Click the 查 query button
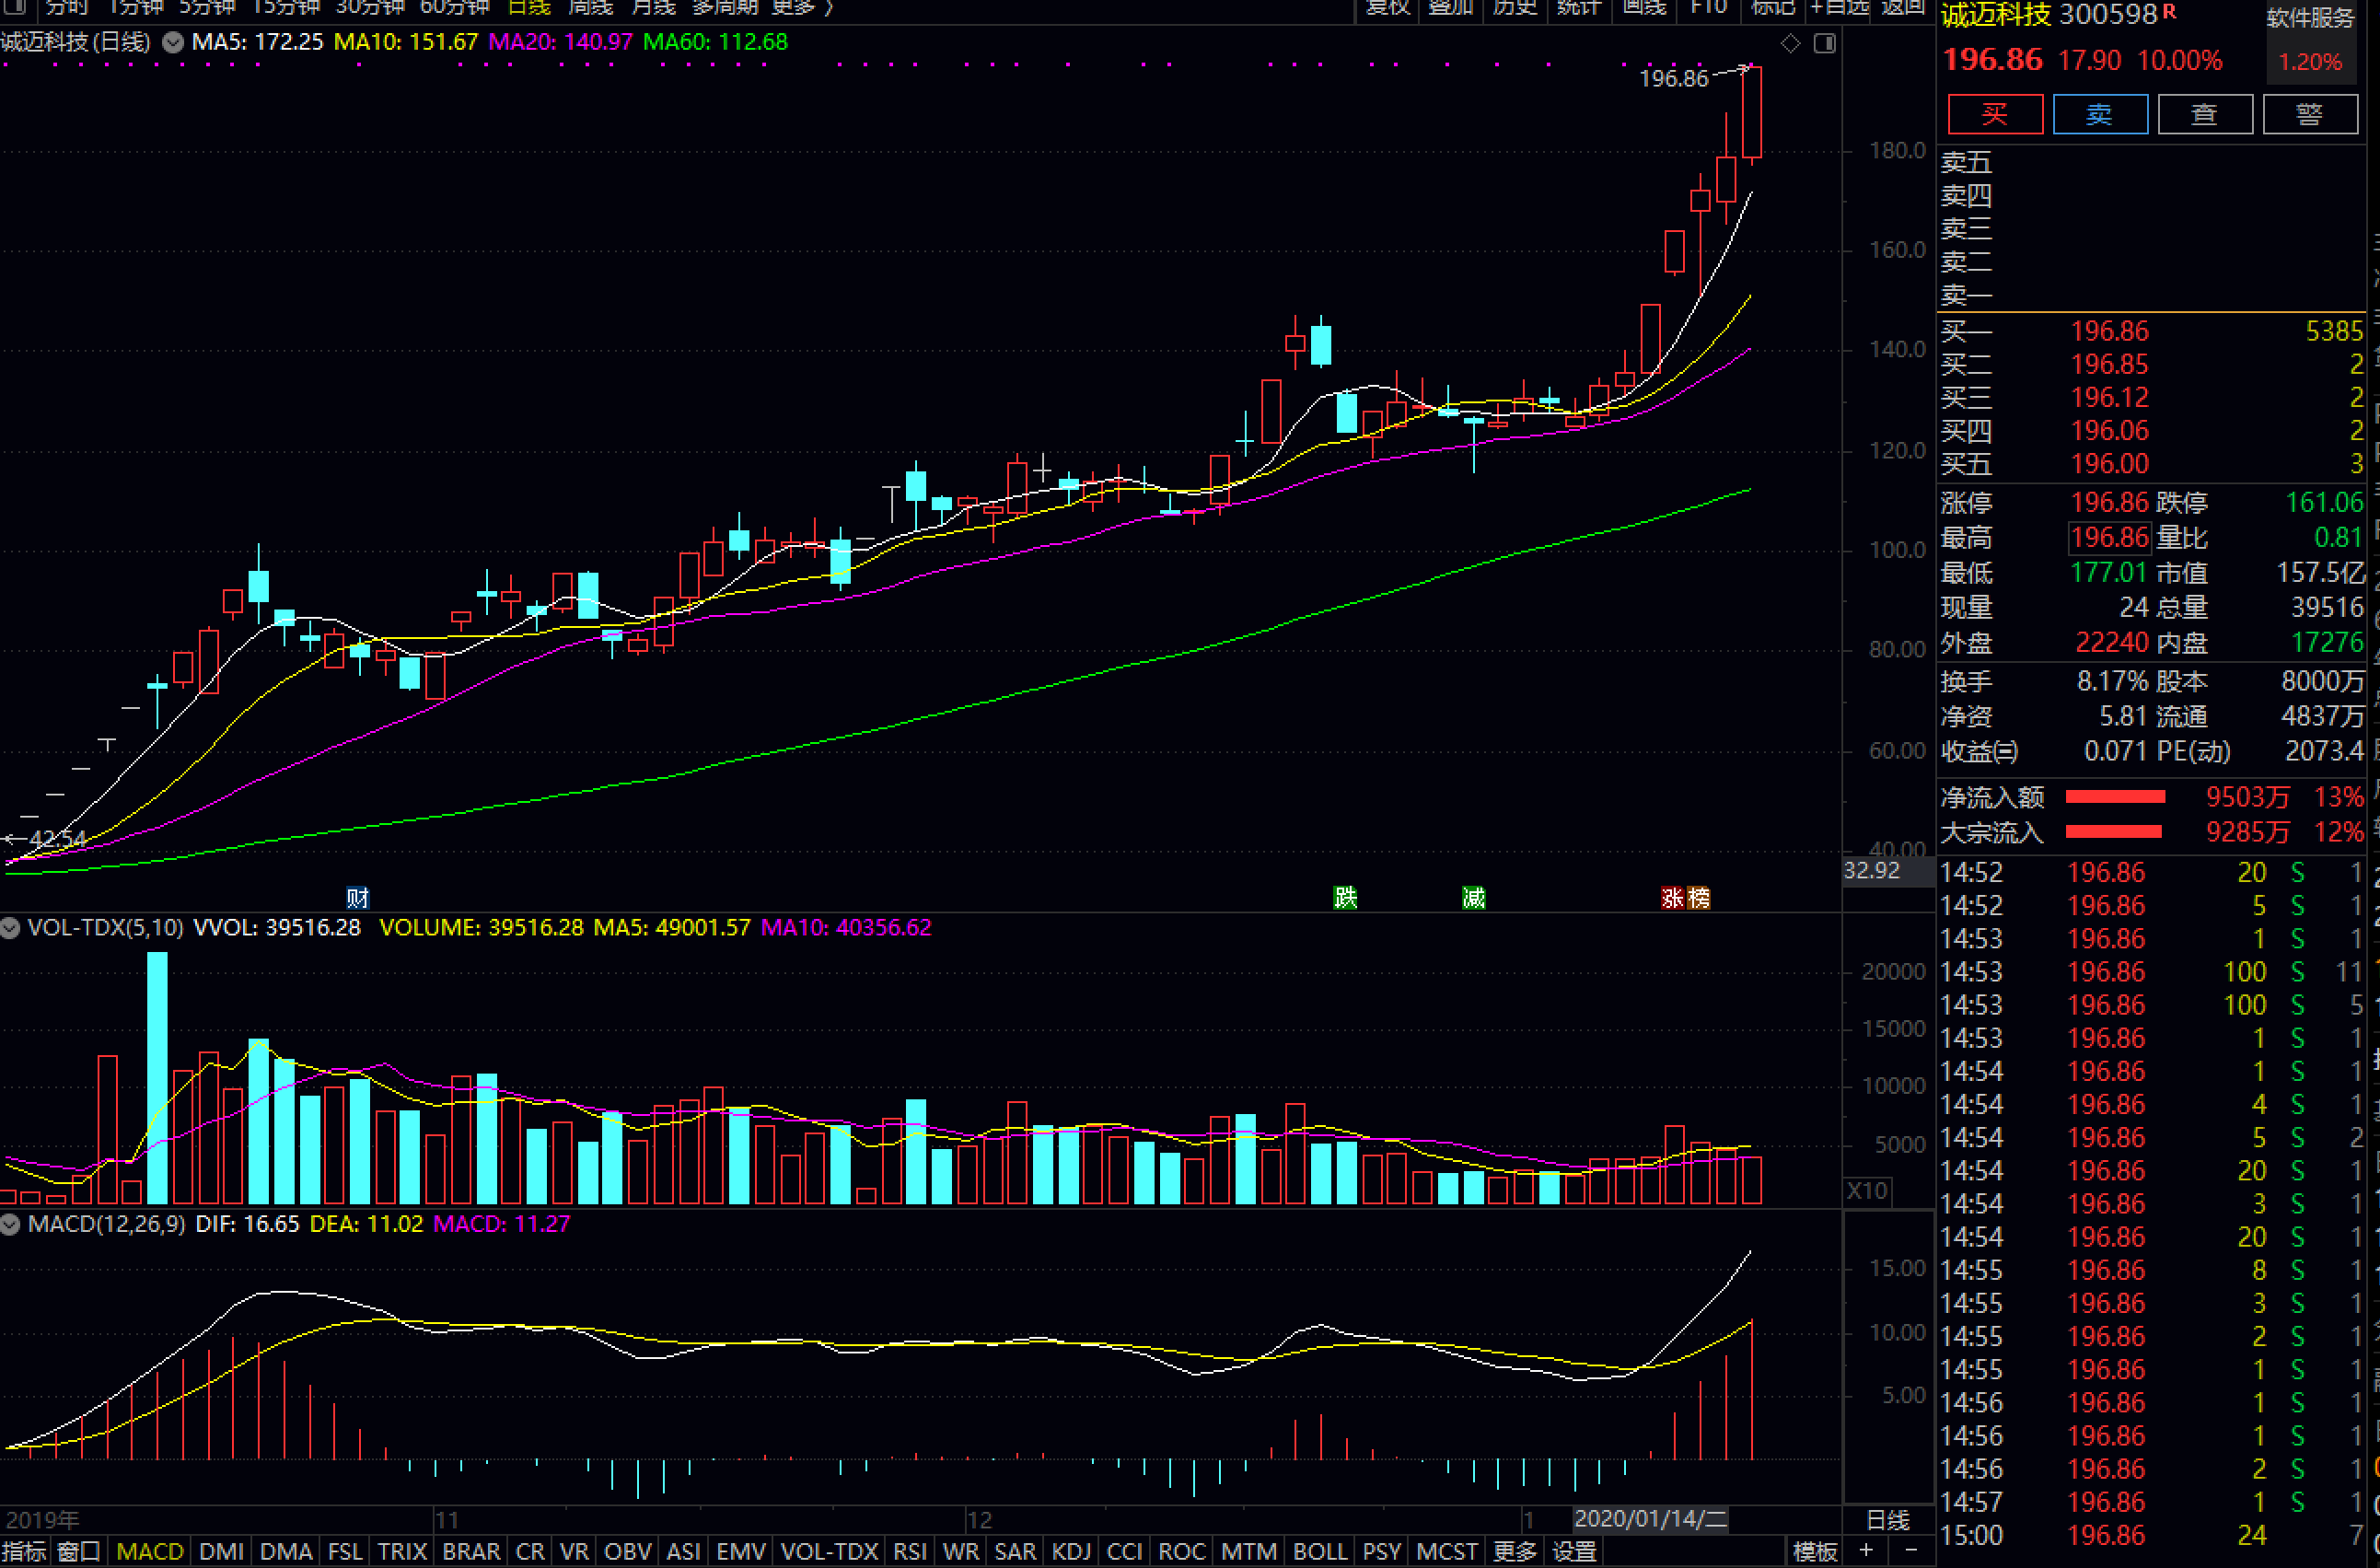2380x1568 pixels. tap(2205, 114)
